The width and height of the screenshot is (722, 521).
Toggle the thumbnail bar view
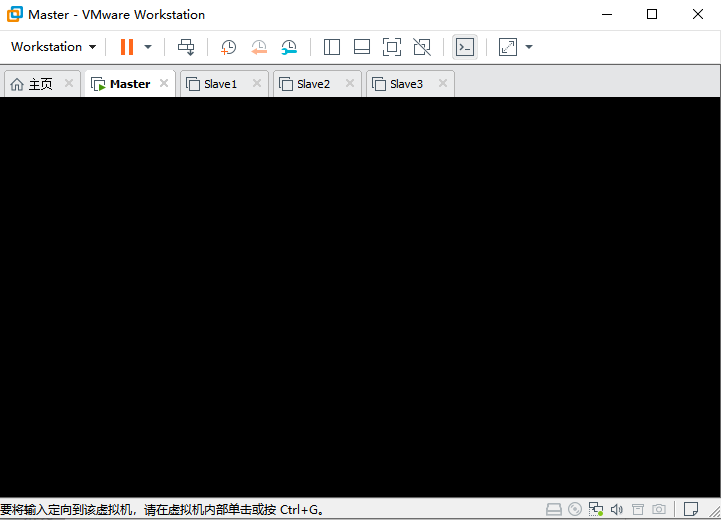click(x=361, y=47)
